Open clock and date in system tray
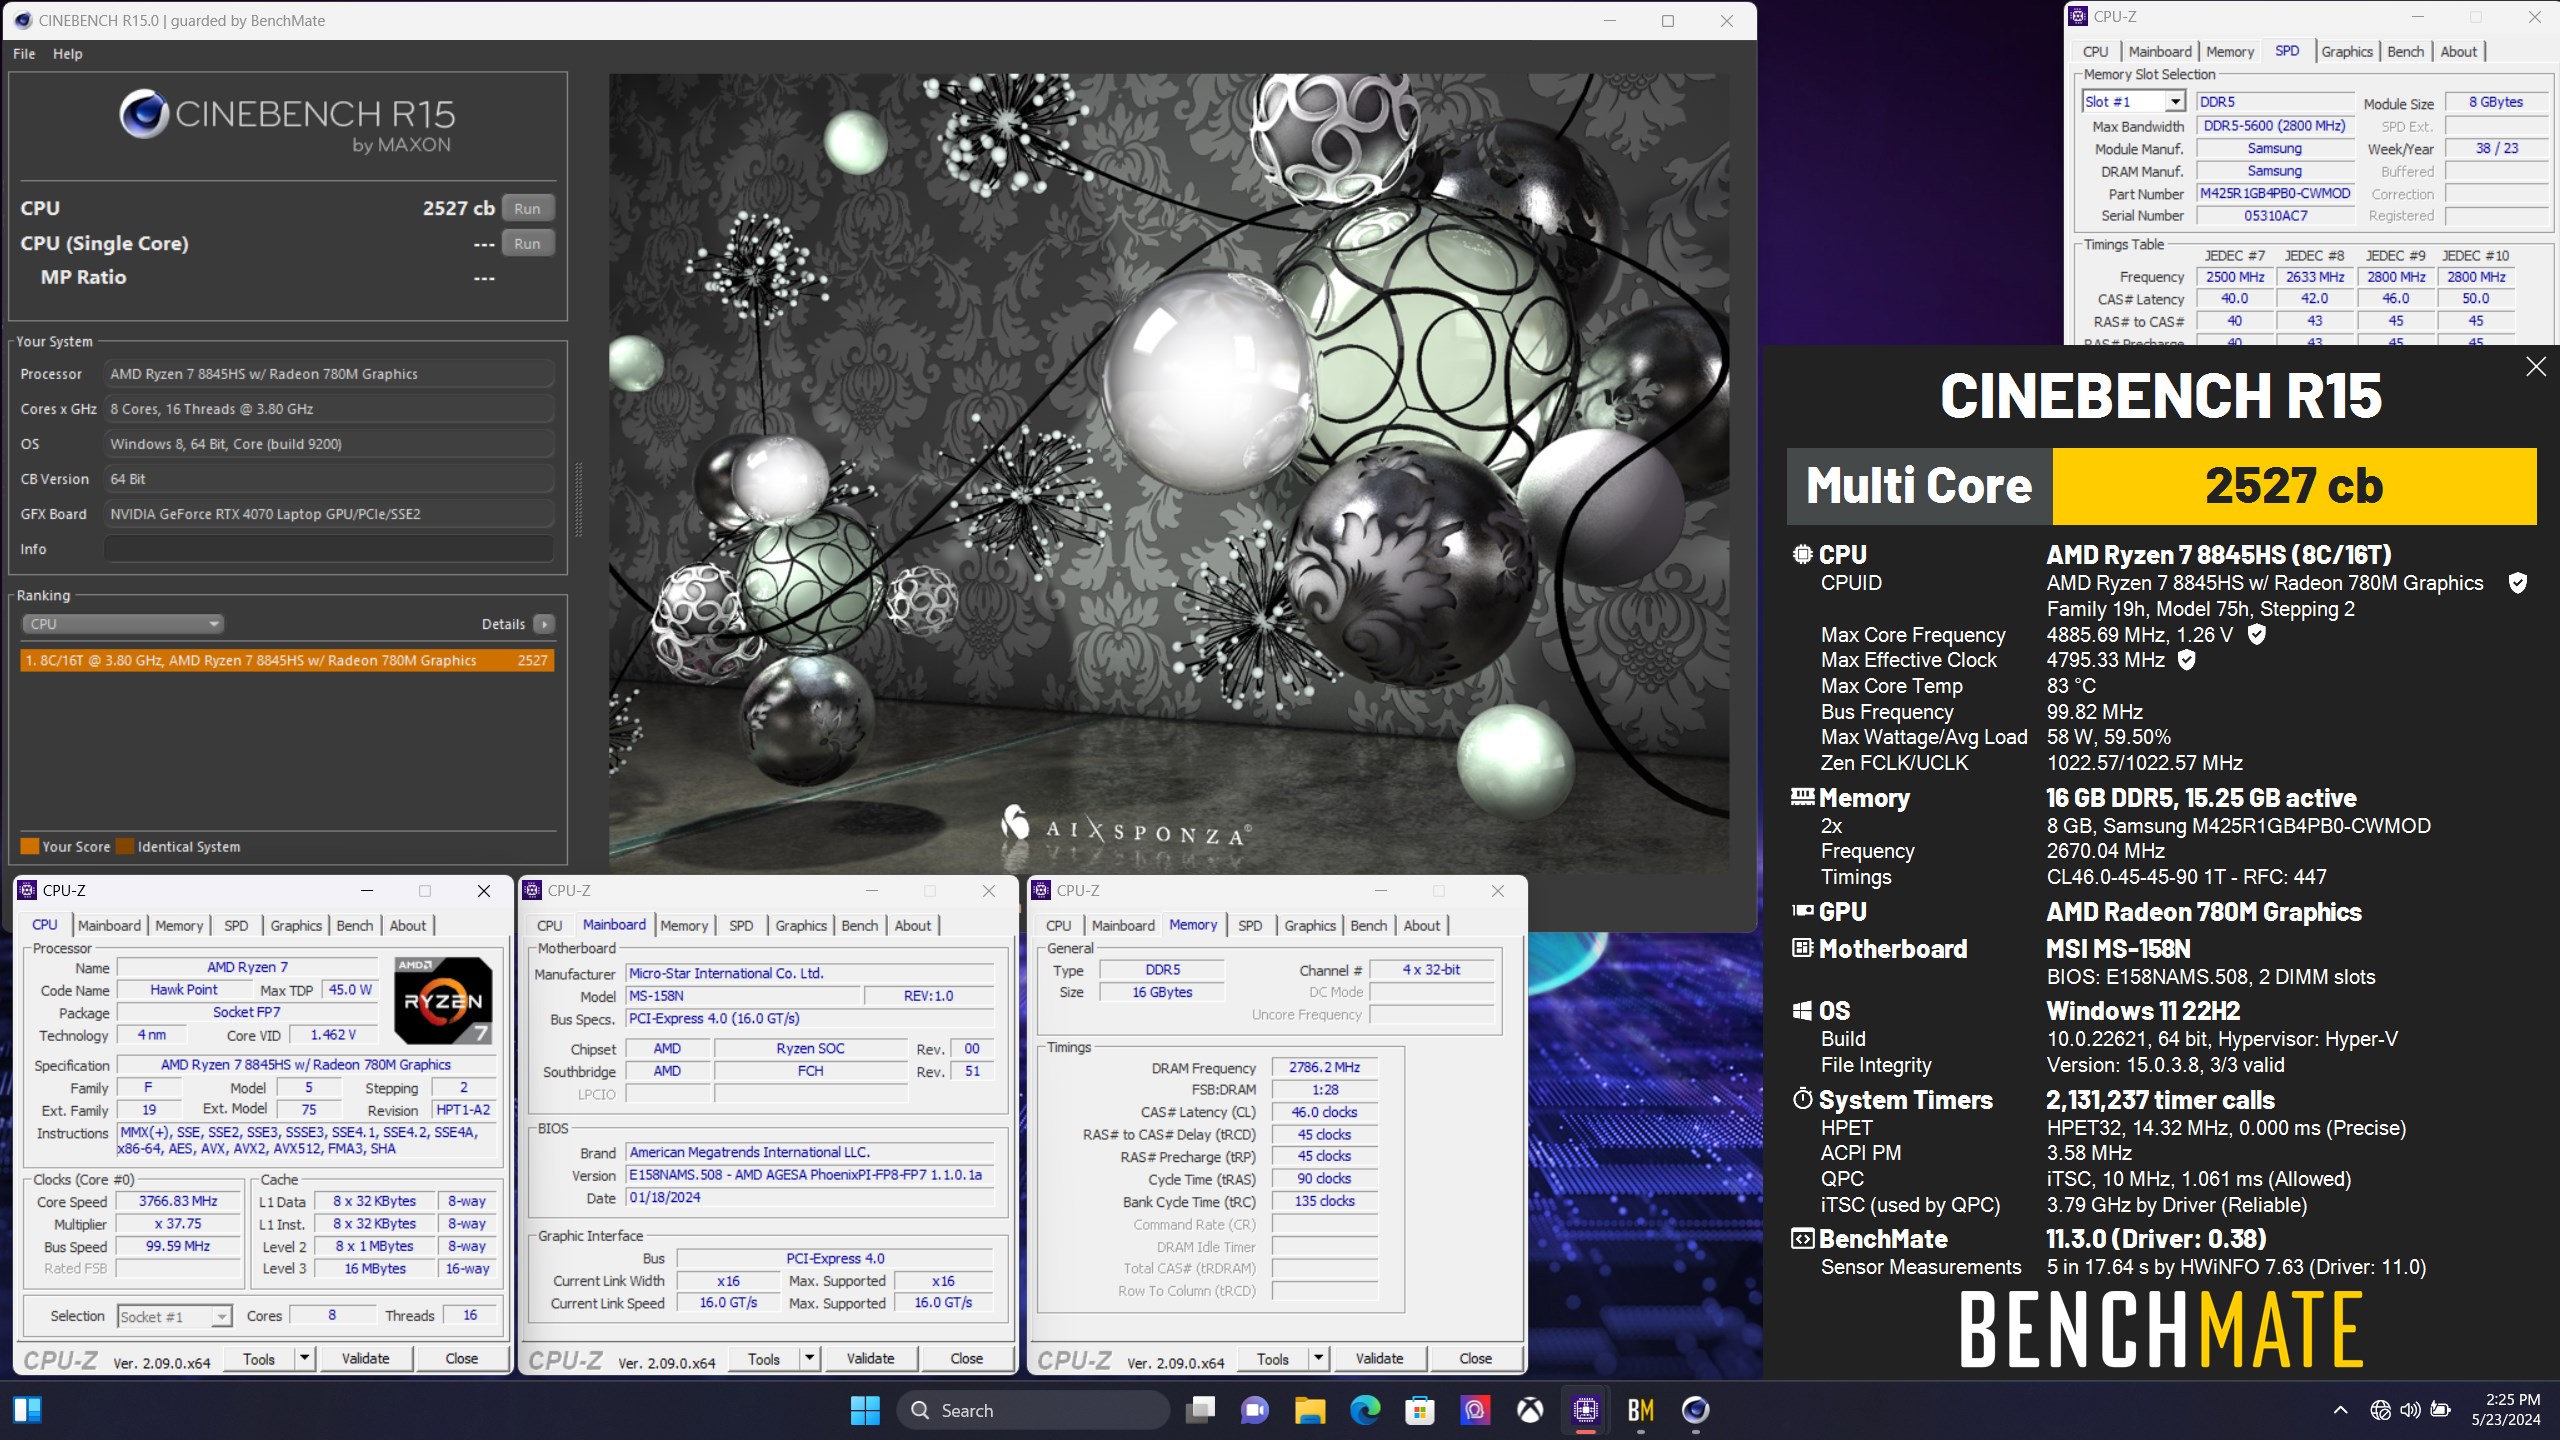 [x=2505, y=1410]
